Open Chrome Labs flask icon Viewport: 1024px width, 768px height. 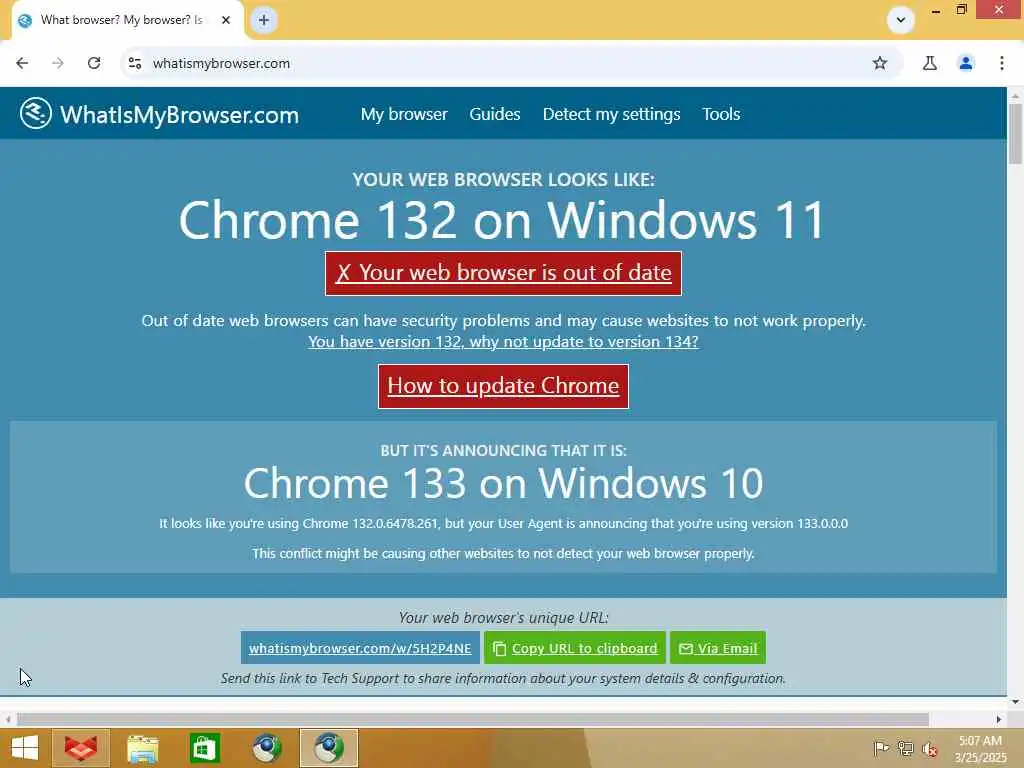pyautogui.click(x=930, y=63)
